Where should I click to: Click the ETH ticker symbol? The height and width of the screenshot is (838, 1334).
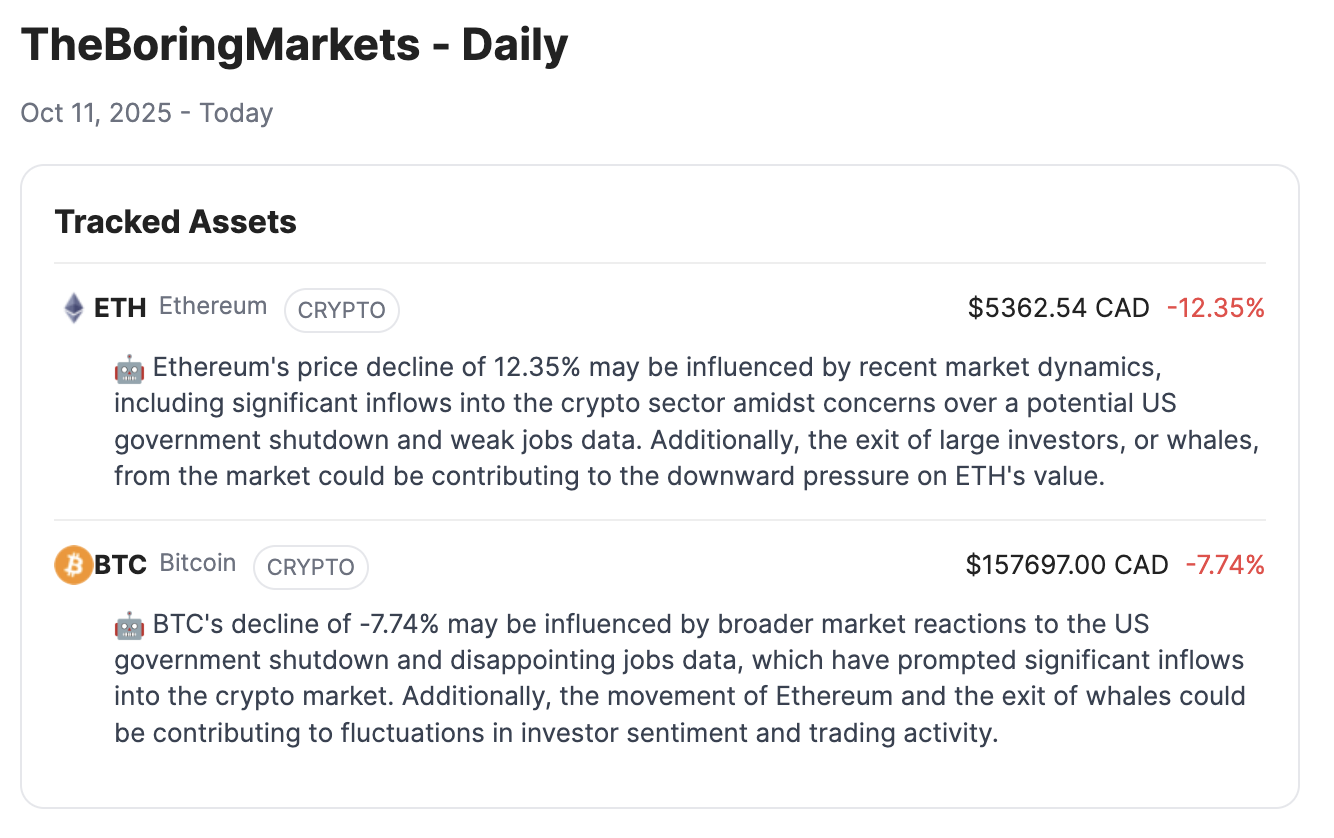click(120, 308)
